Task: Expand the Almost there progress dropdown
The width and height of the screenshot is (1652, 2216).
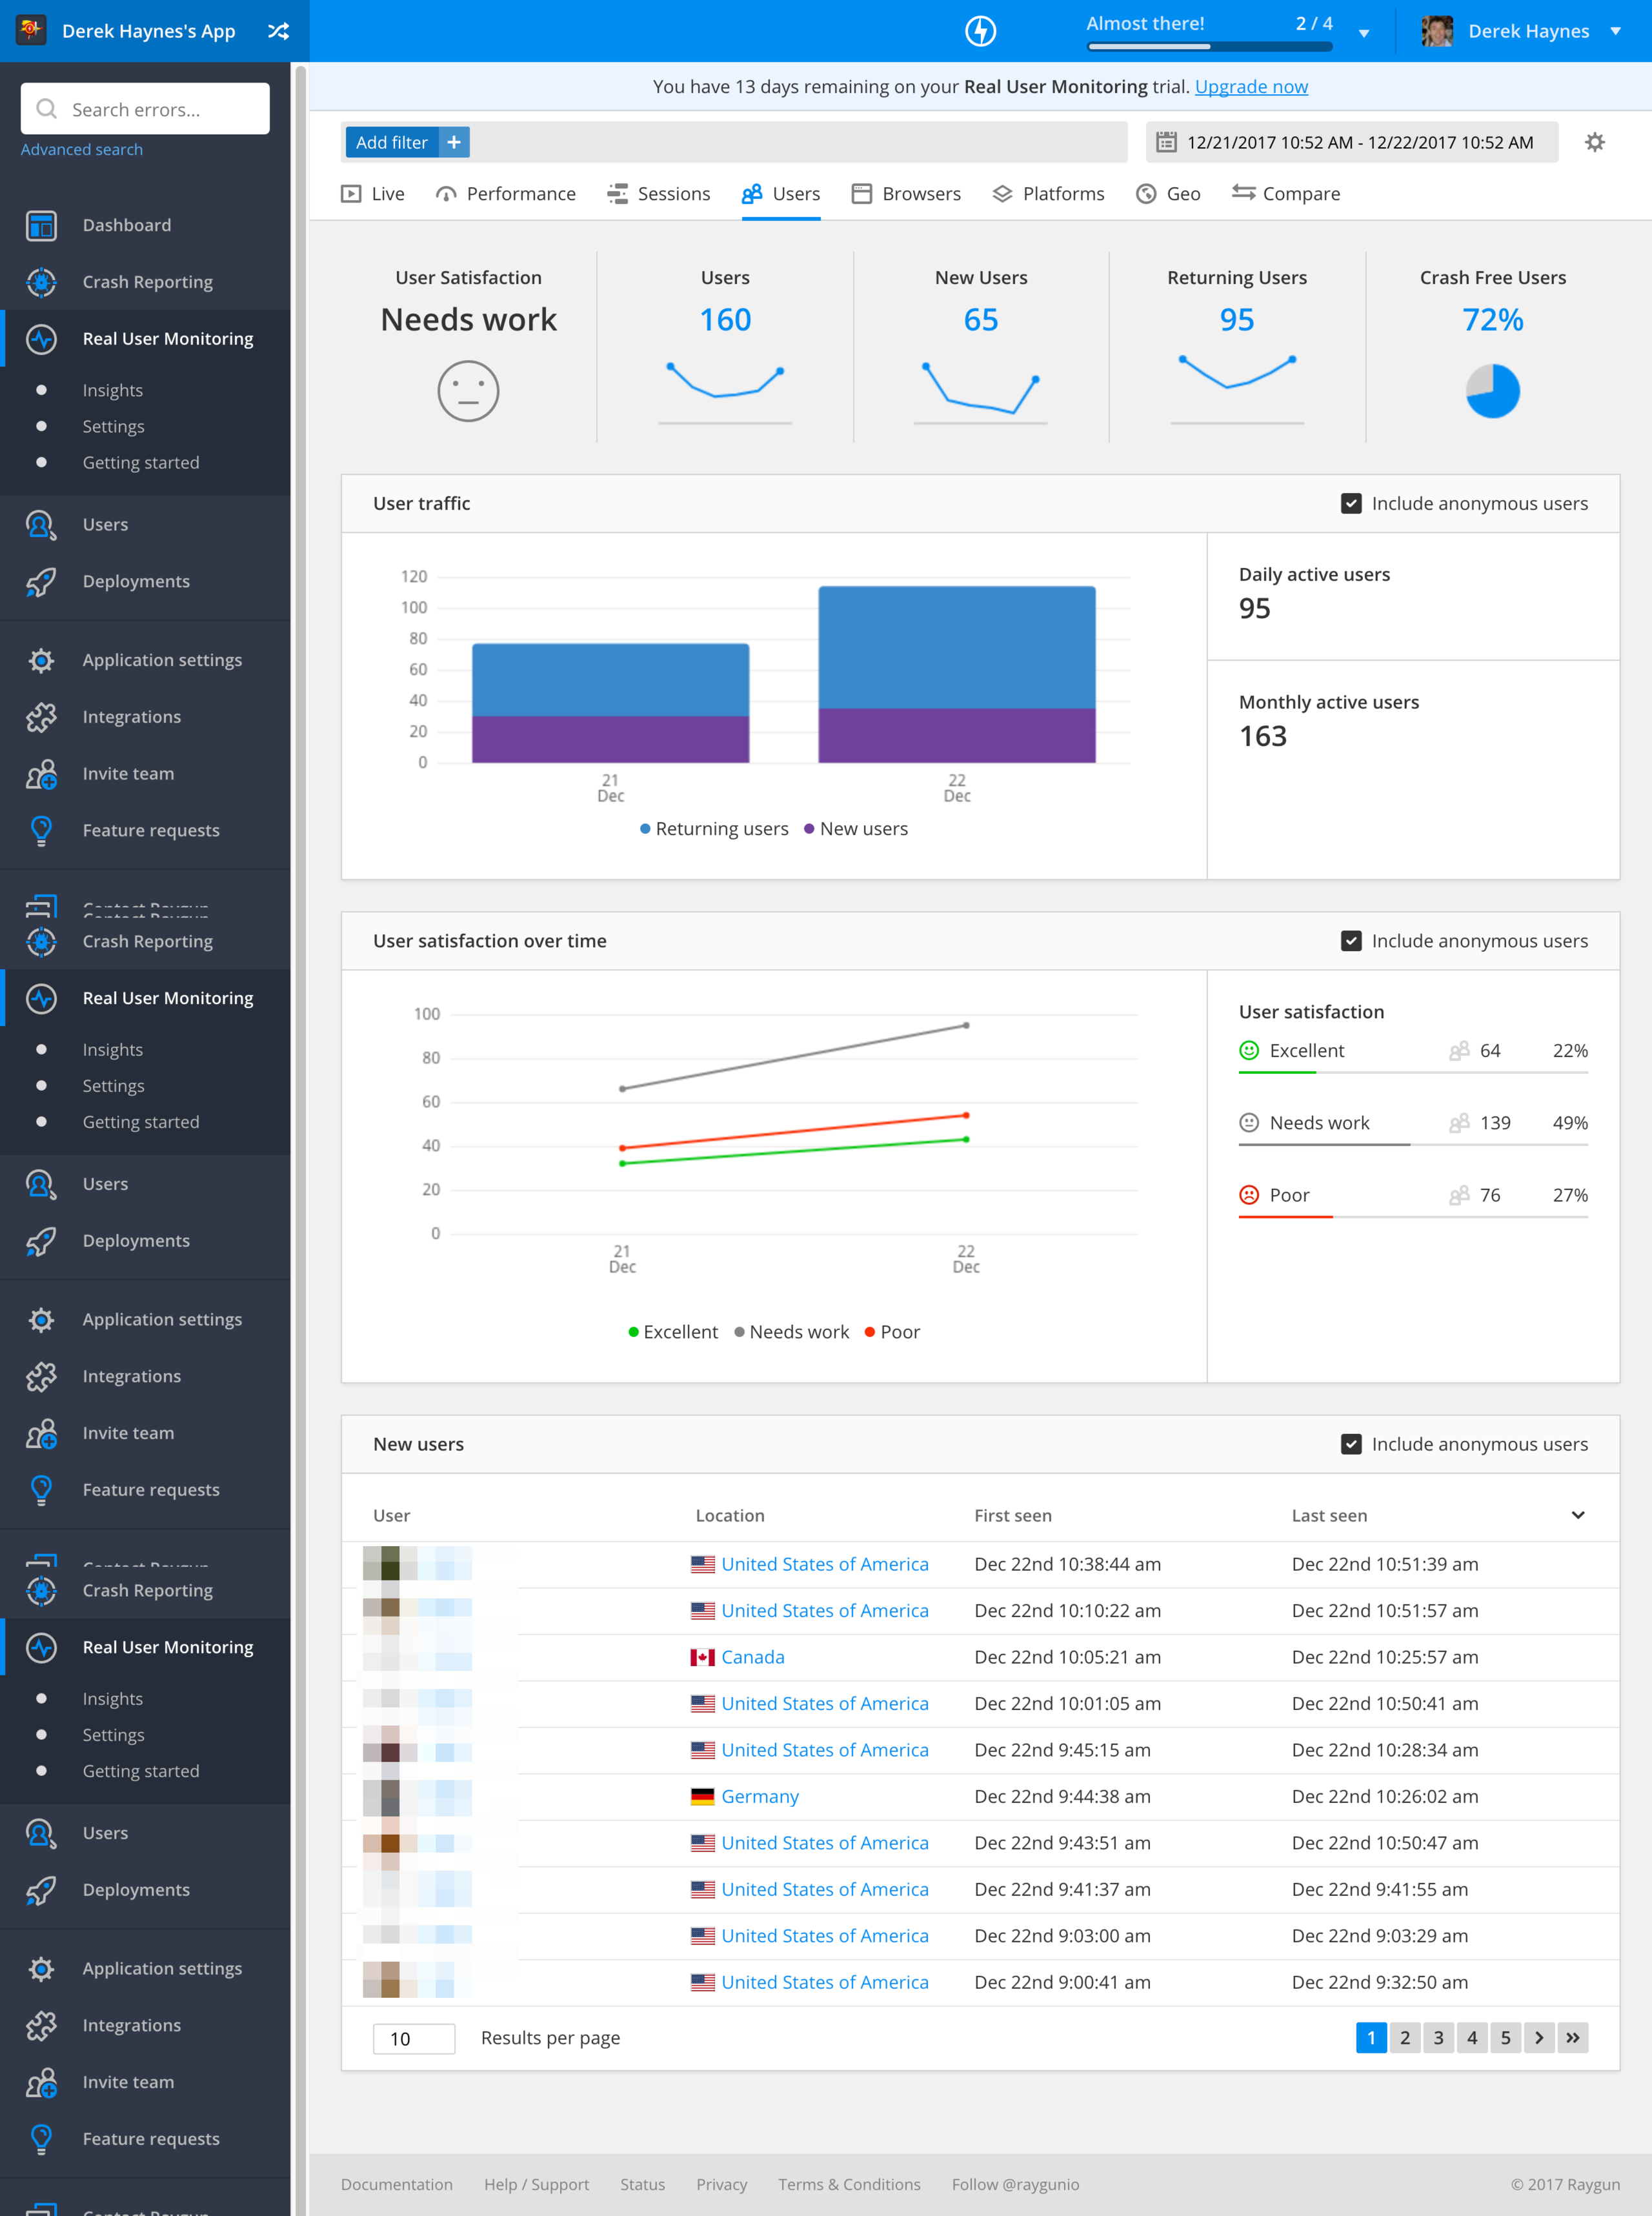Action: pos(1364,33)
